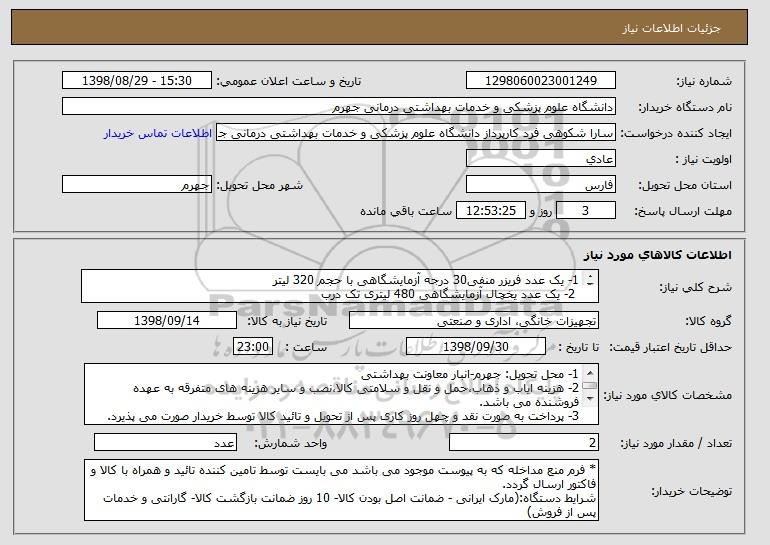
Task: Click the text ساعت باقی مانده
Action: [x=406, y=211]
